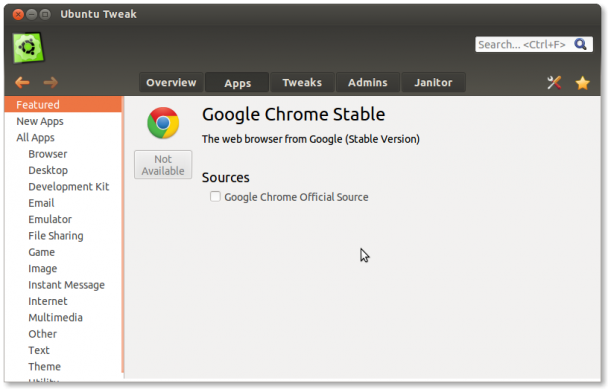
Task: Select Featured in the sidebar
Action: coord(63,105)
